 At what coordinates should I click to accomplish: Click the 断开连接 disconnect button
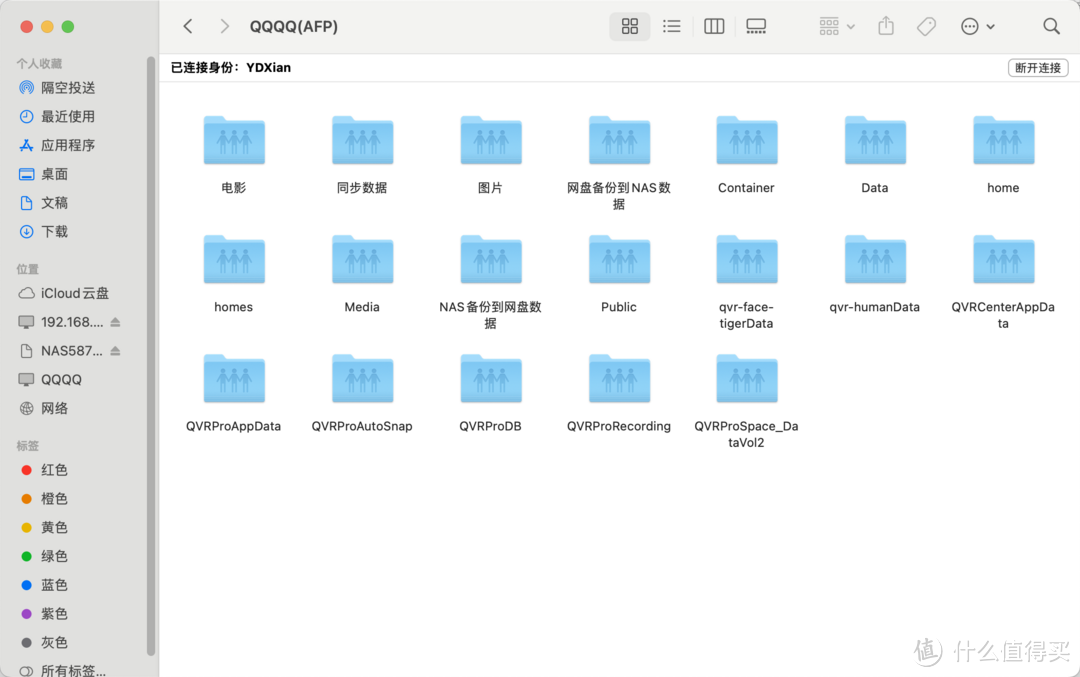[1038, 68]
